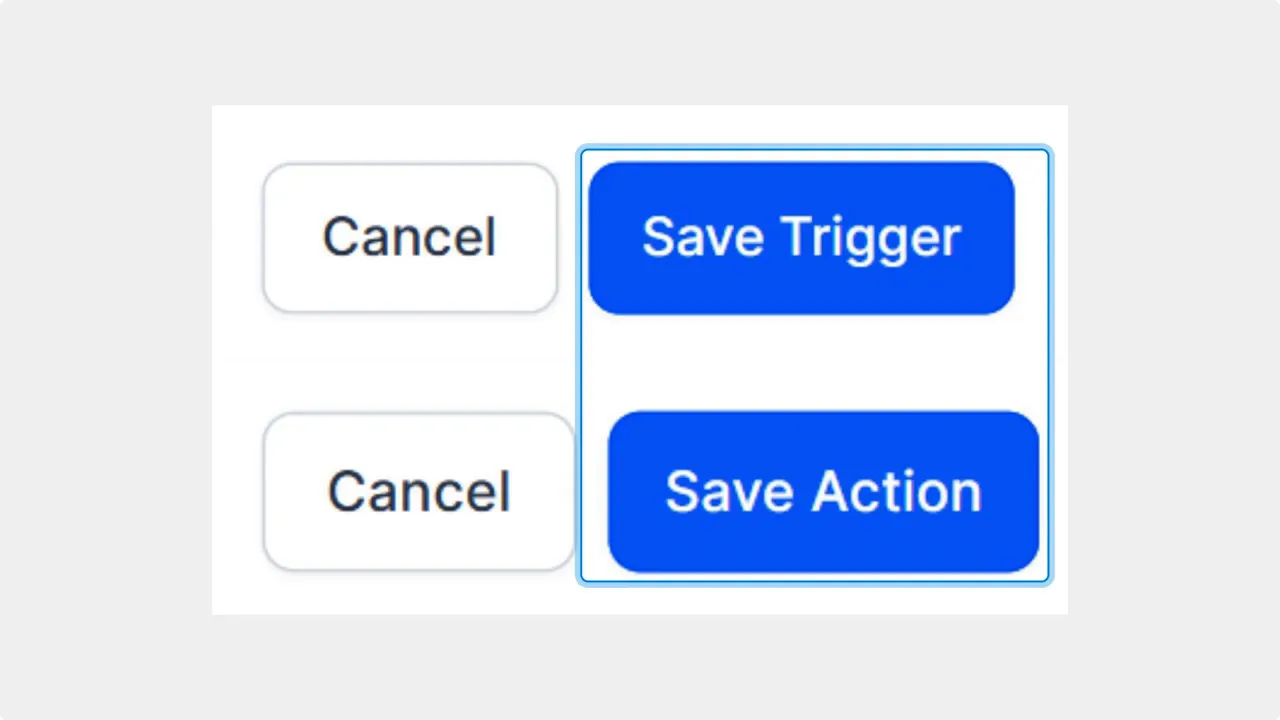Click inside the highlighted selection region

click(814, 365)
